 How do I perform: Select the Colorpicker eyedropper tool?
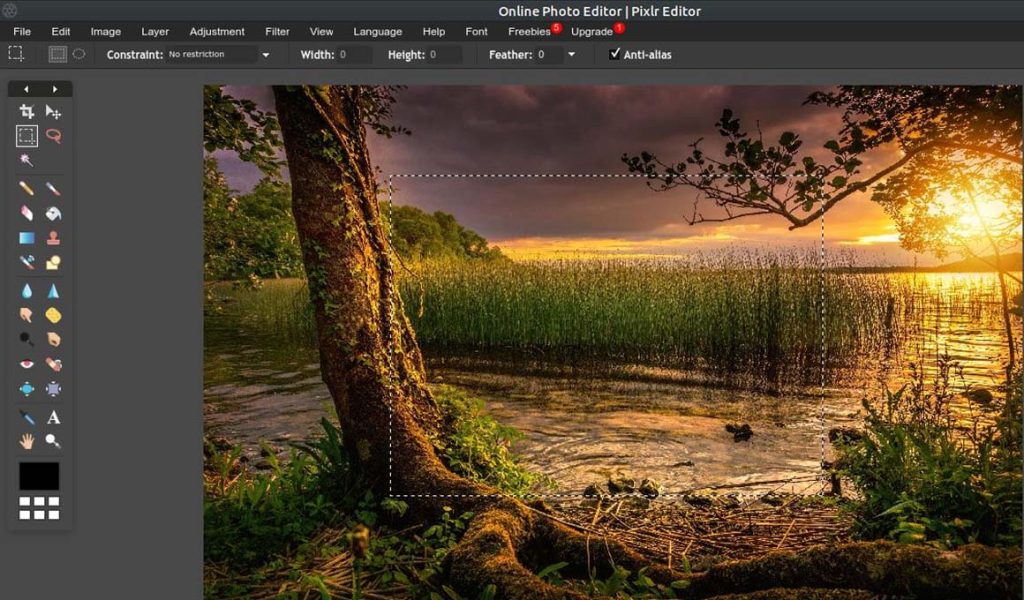tap(26, 417)
